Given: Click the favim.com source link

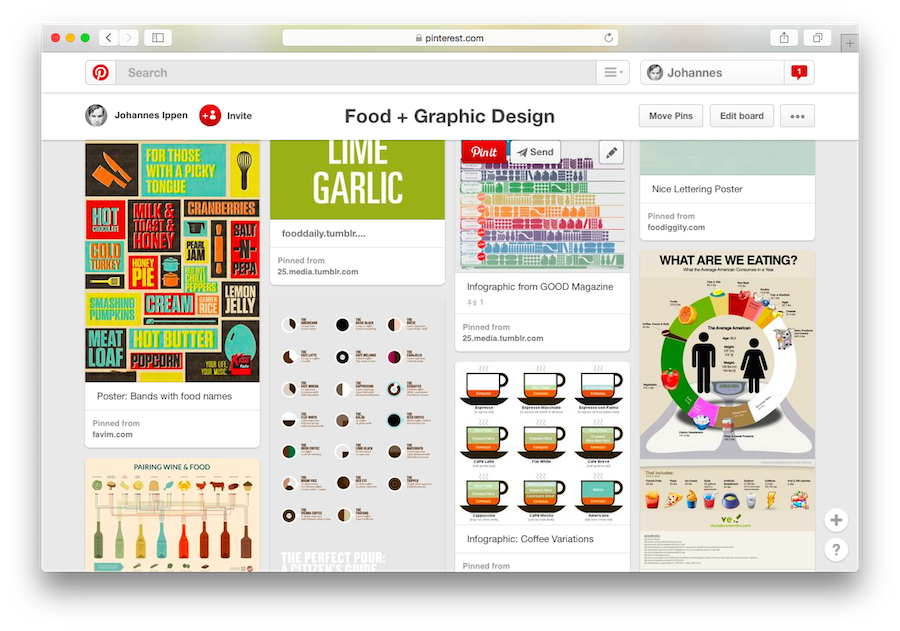Looking at the screenshot, I should (112, 435).
